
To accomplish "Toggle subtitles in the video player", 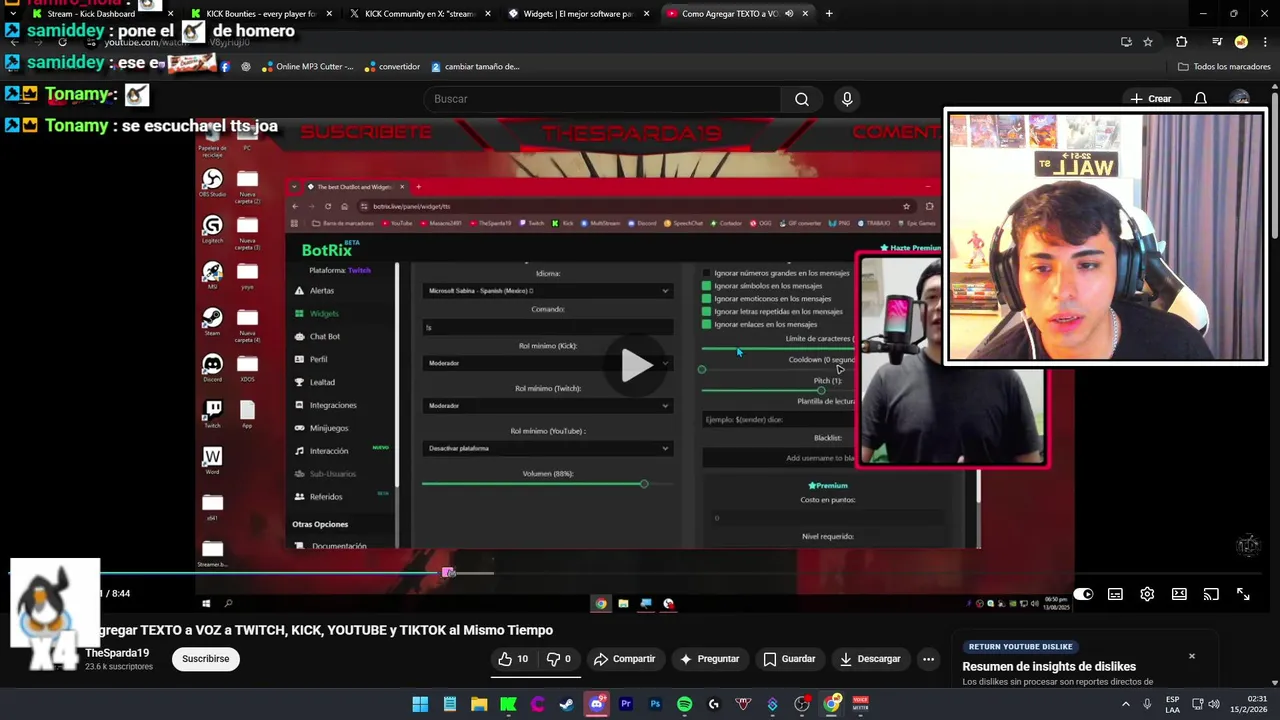I will [1115, 594].
